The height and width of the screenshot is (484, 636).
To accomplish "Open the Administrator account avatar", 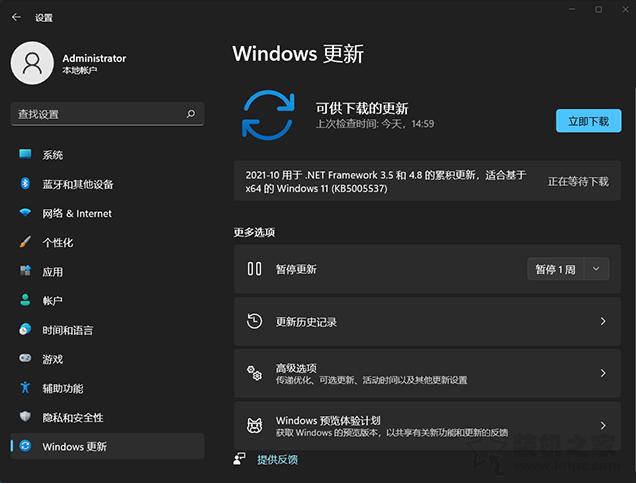I will [x=32, y=63].
